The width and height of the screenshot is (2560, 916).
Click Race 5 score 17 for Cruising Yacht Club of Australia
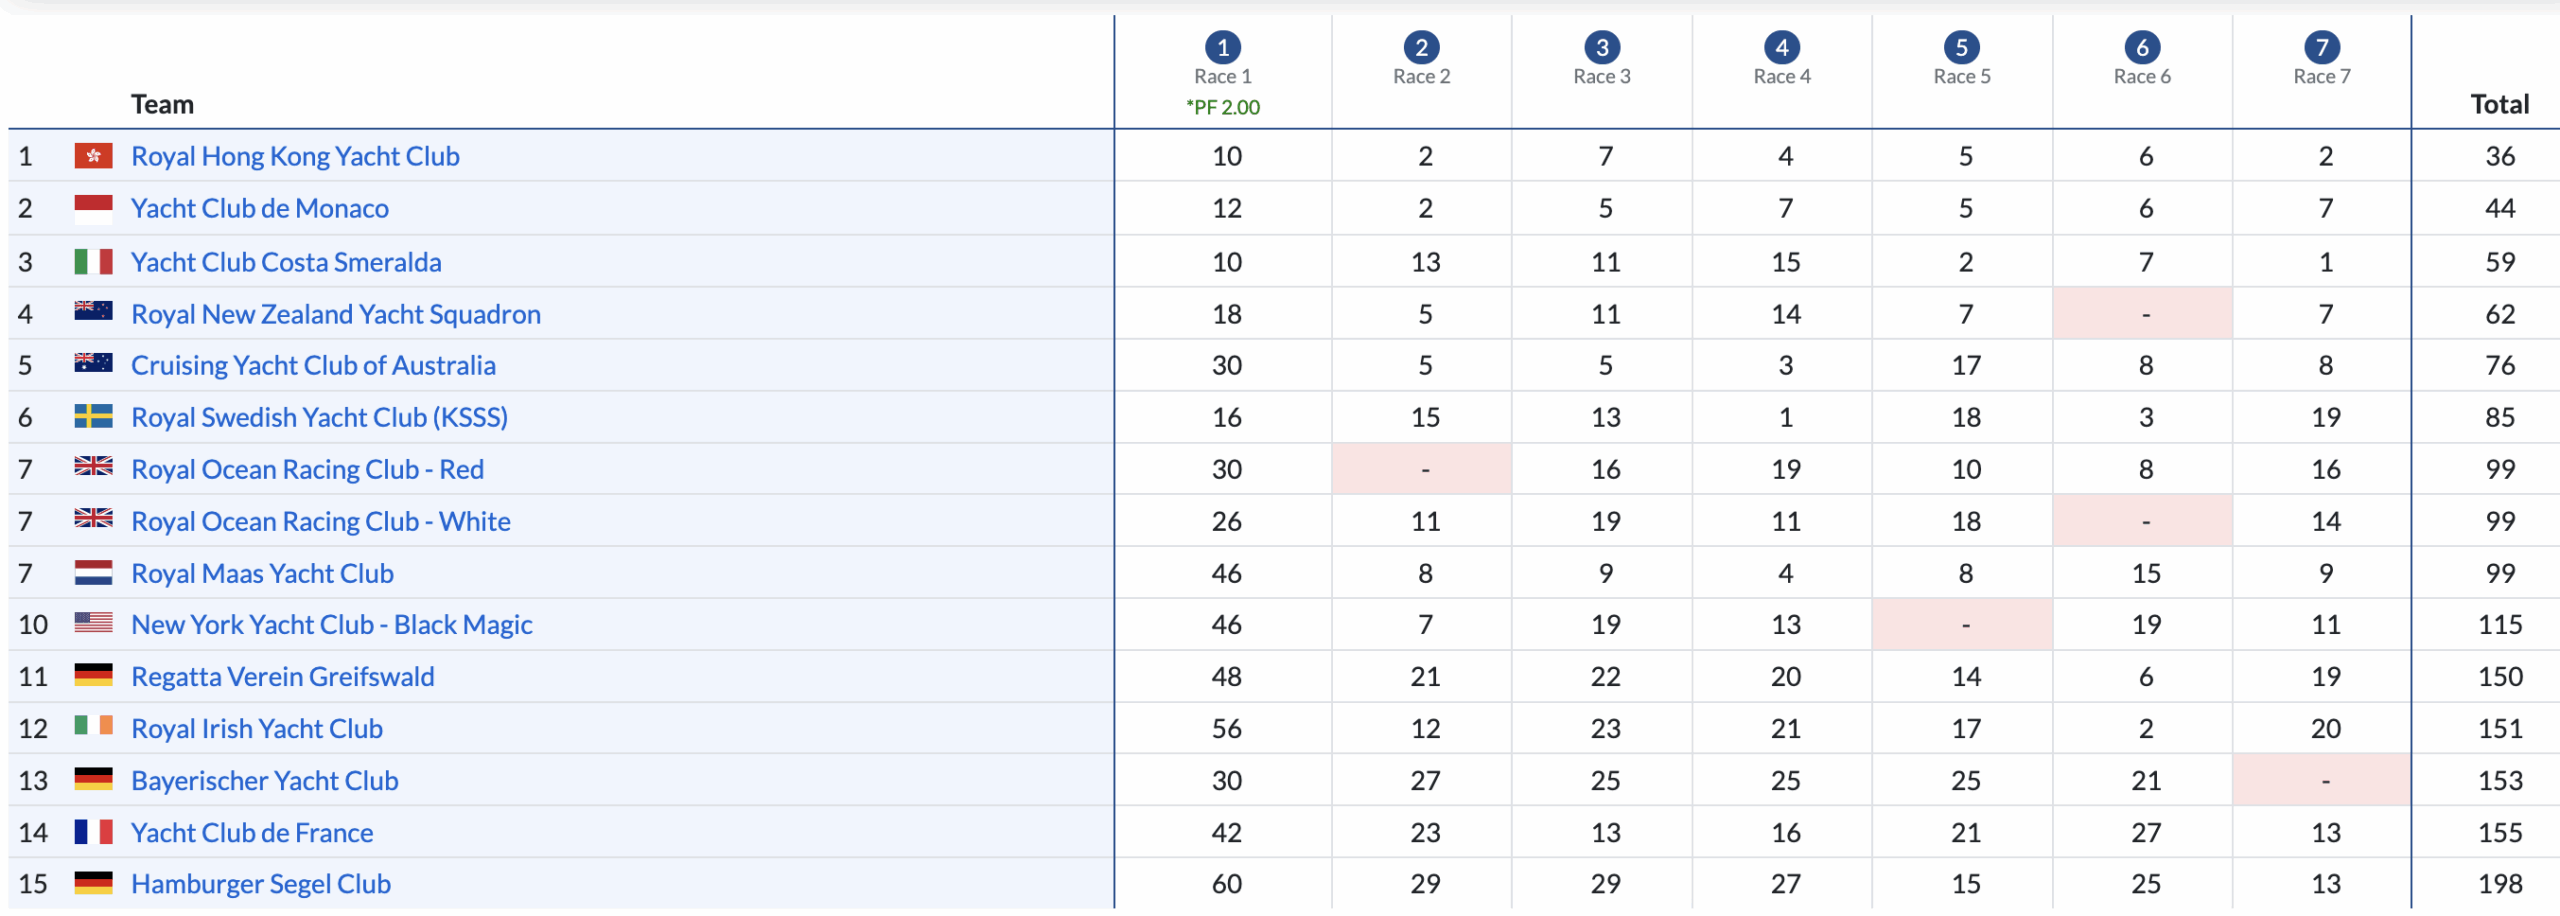click(x=1966, y=366)
